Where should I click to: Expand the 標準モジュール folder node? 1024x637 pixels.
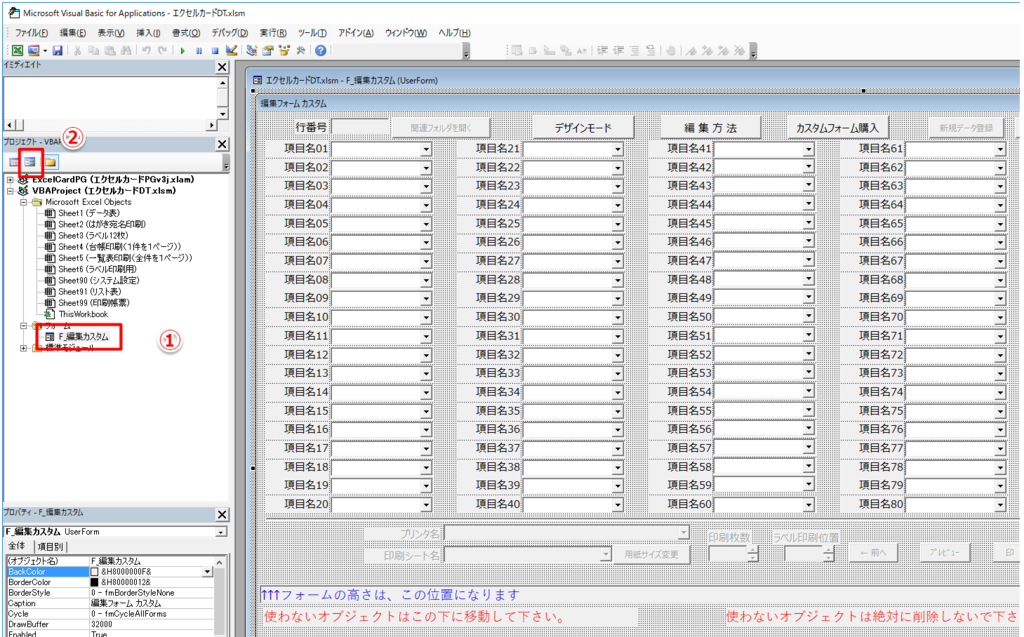[x=24, y=348]
